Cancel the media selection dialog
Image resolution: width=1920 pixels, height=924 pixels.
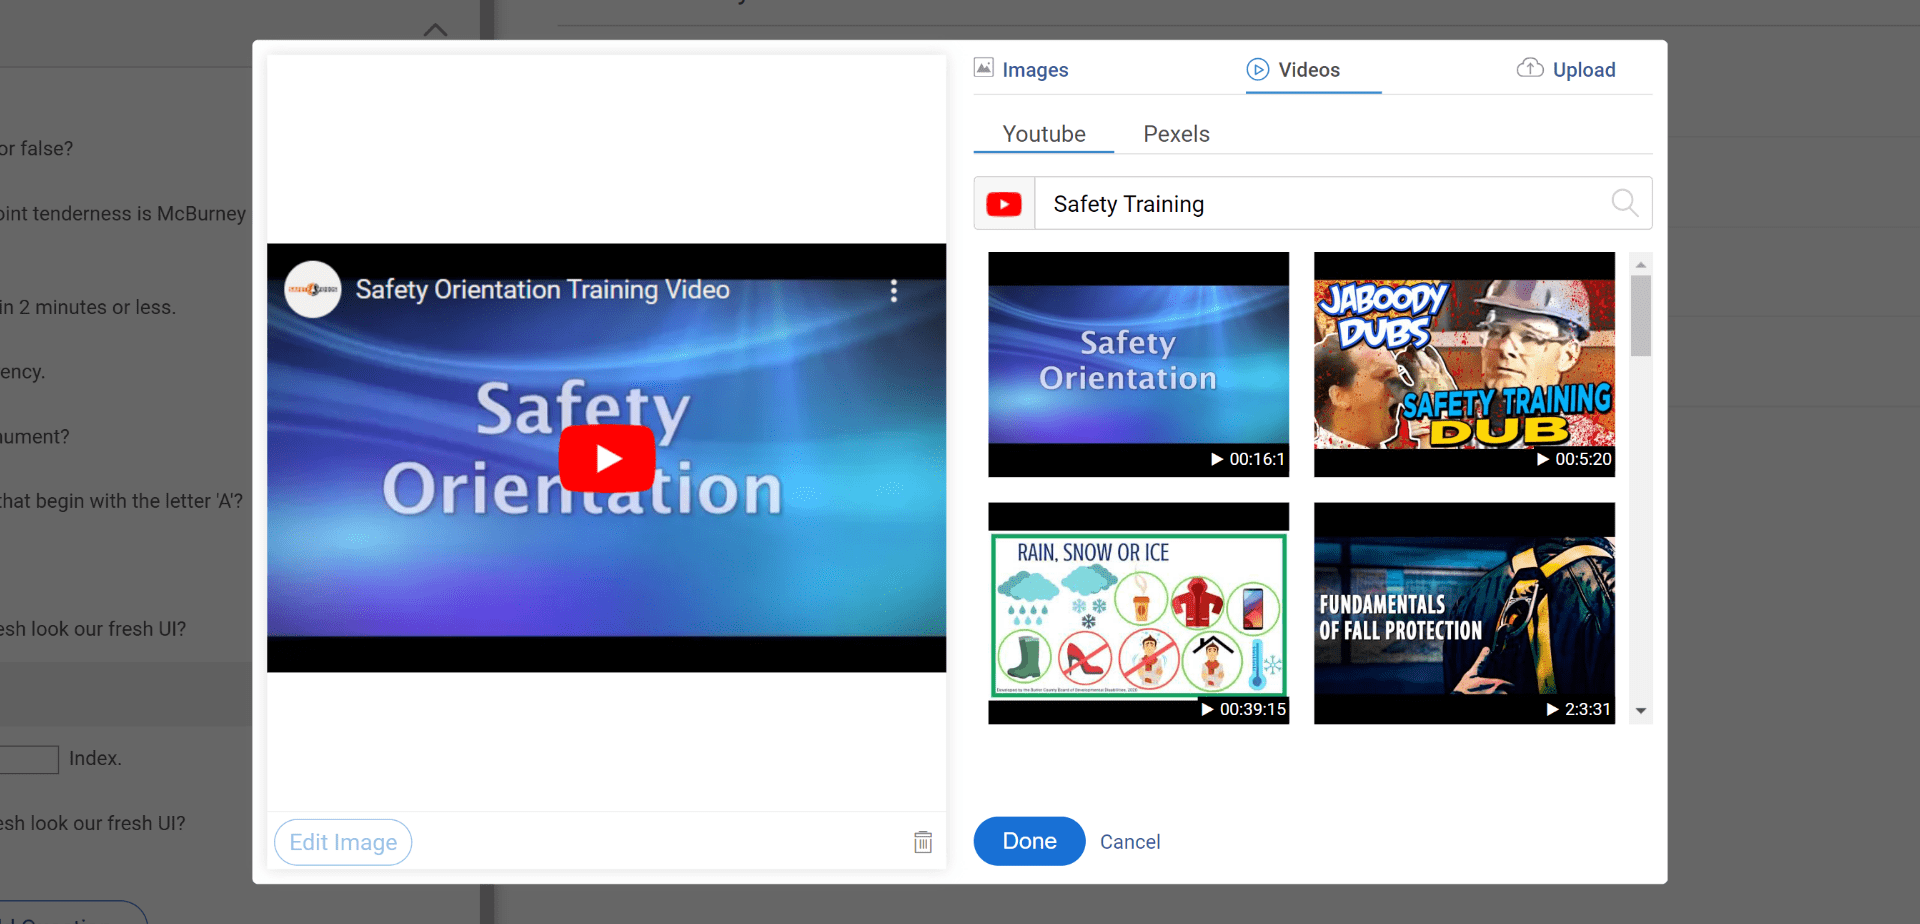tap(1130, 842)
